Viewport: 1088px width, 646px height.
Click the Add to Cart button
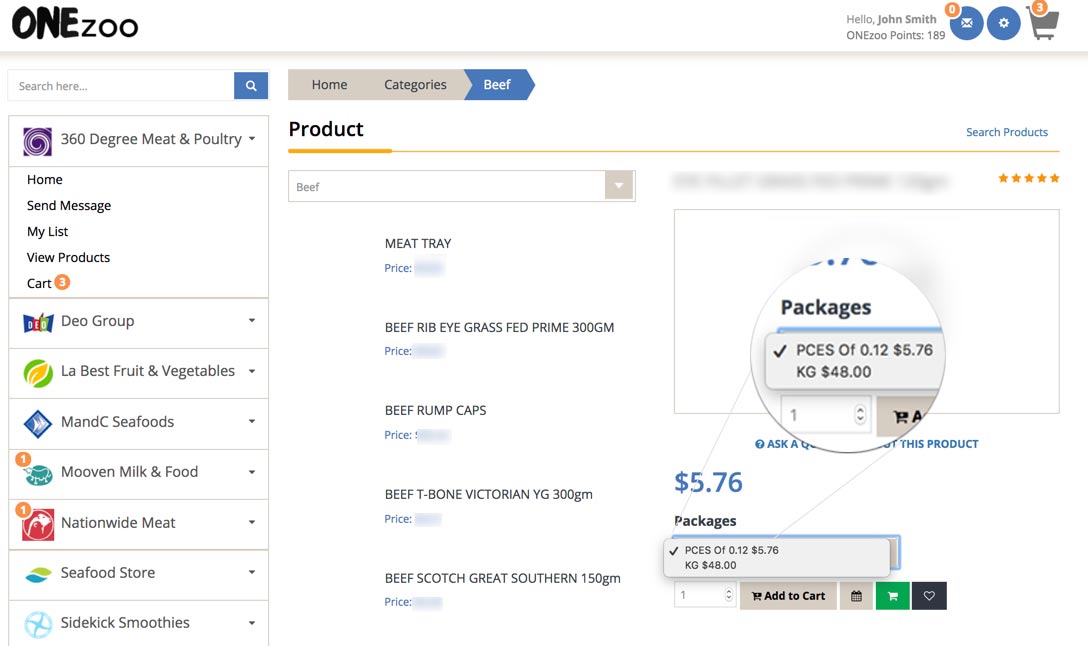click(x=788, y=595)
